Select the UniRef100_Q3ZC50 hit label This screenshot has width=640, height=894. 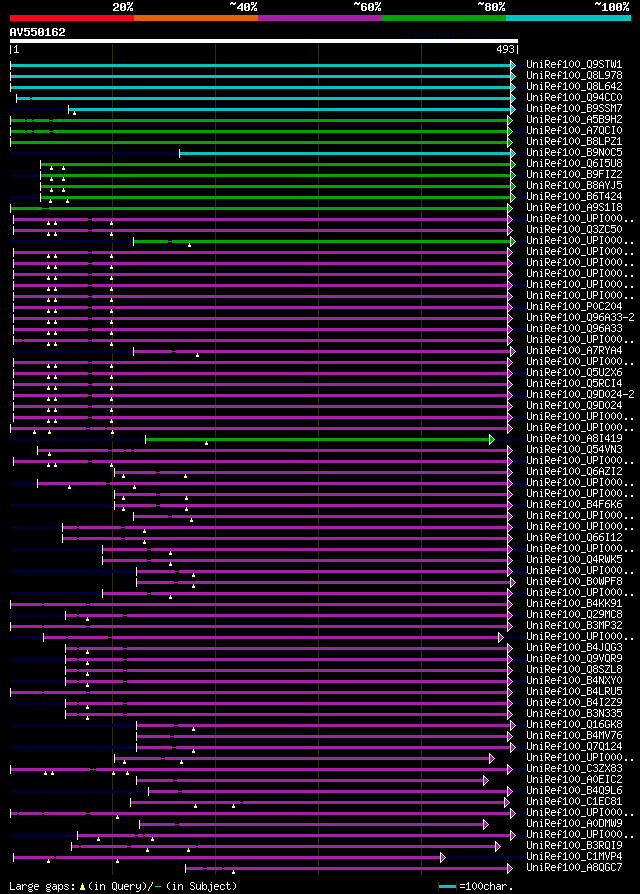pyautogui.click(x=574, y=230)
